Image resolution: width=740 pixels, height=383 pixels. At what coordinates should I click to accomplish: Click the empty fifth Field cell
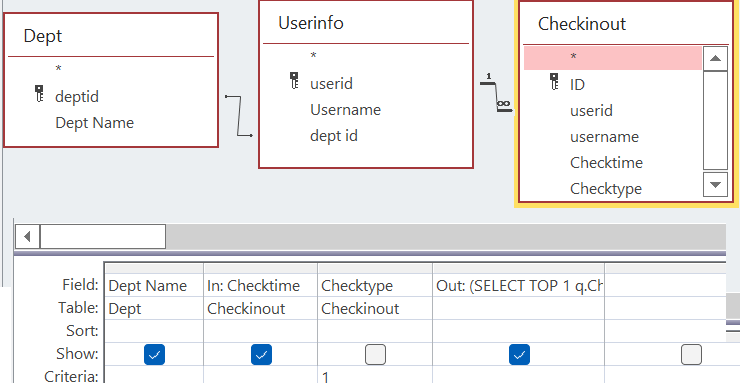pos(665,285)
